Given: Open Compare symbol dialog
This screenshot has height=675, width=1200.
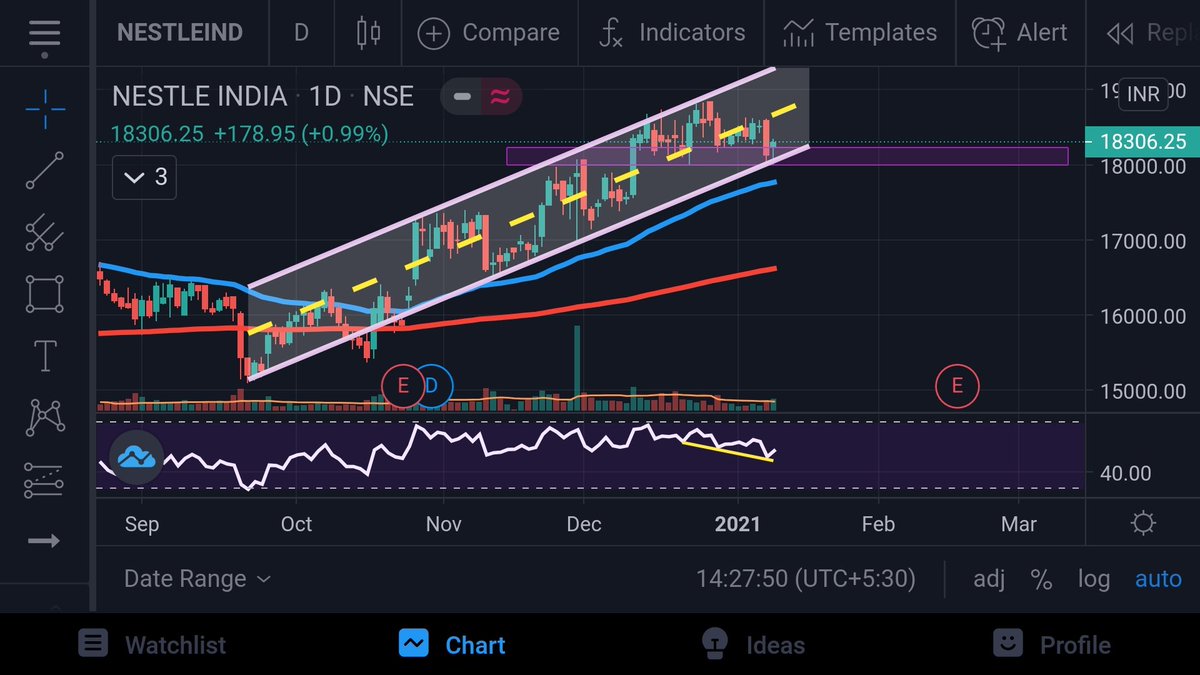Looking at the screenshot, I should click(x=488, y=32).
